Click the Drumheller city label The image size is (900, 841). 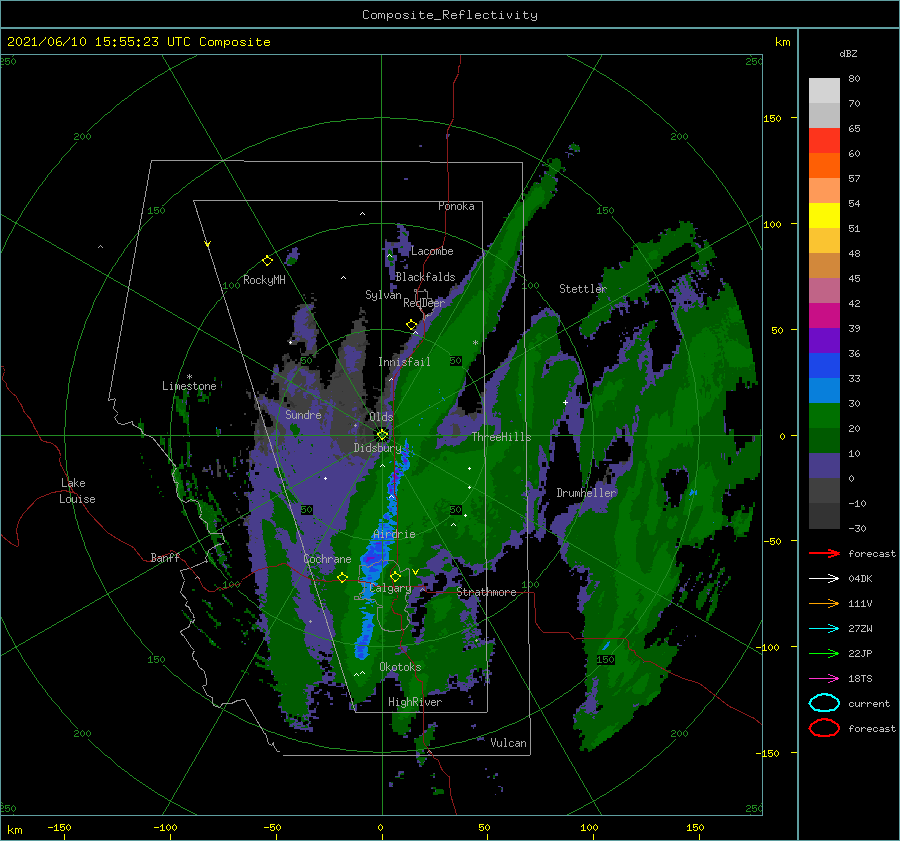[586, 493]
